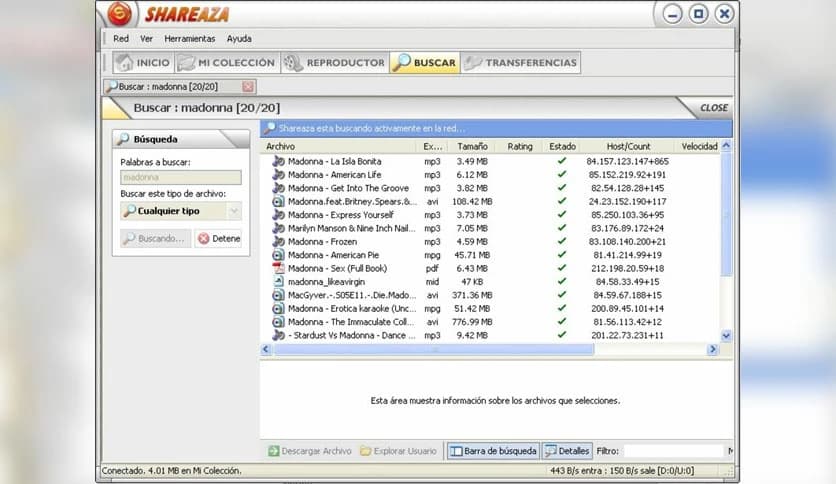Select the Buscar tab
Image resolution: width=836 pixels, height=484 pixels.
pos(424,62)
